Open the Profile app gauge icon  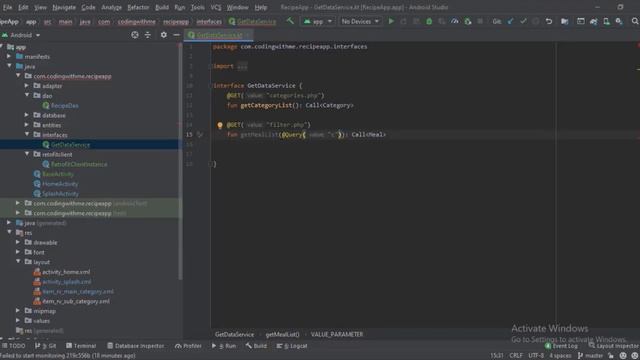coord(454,21)
